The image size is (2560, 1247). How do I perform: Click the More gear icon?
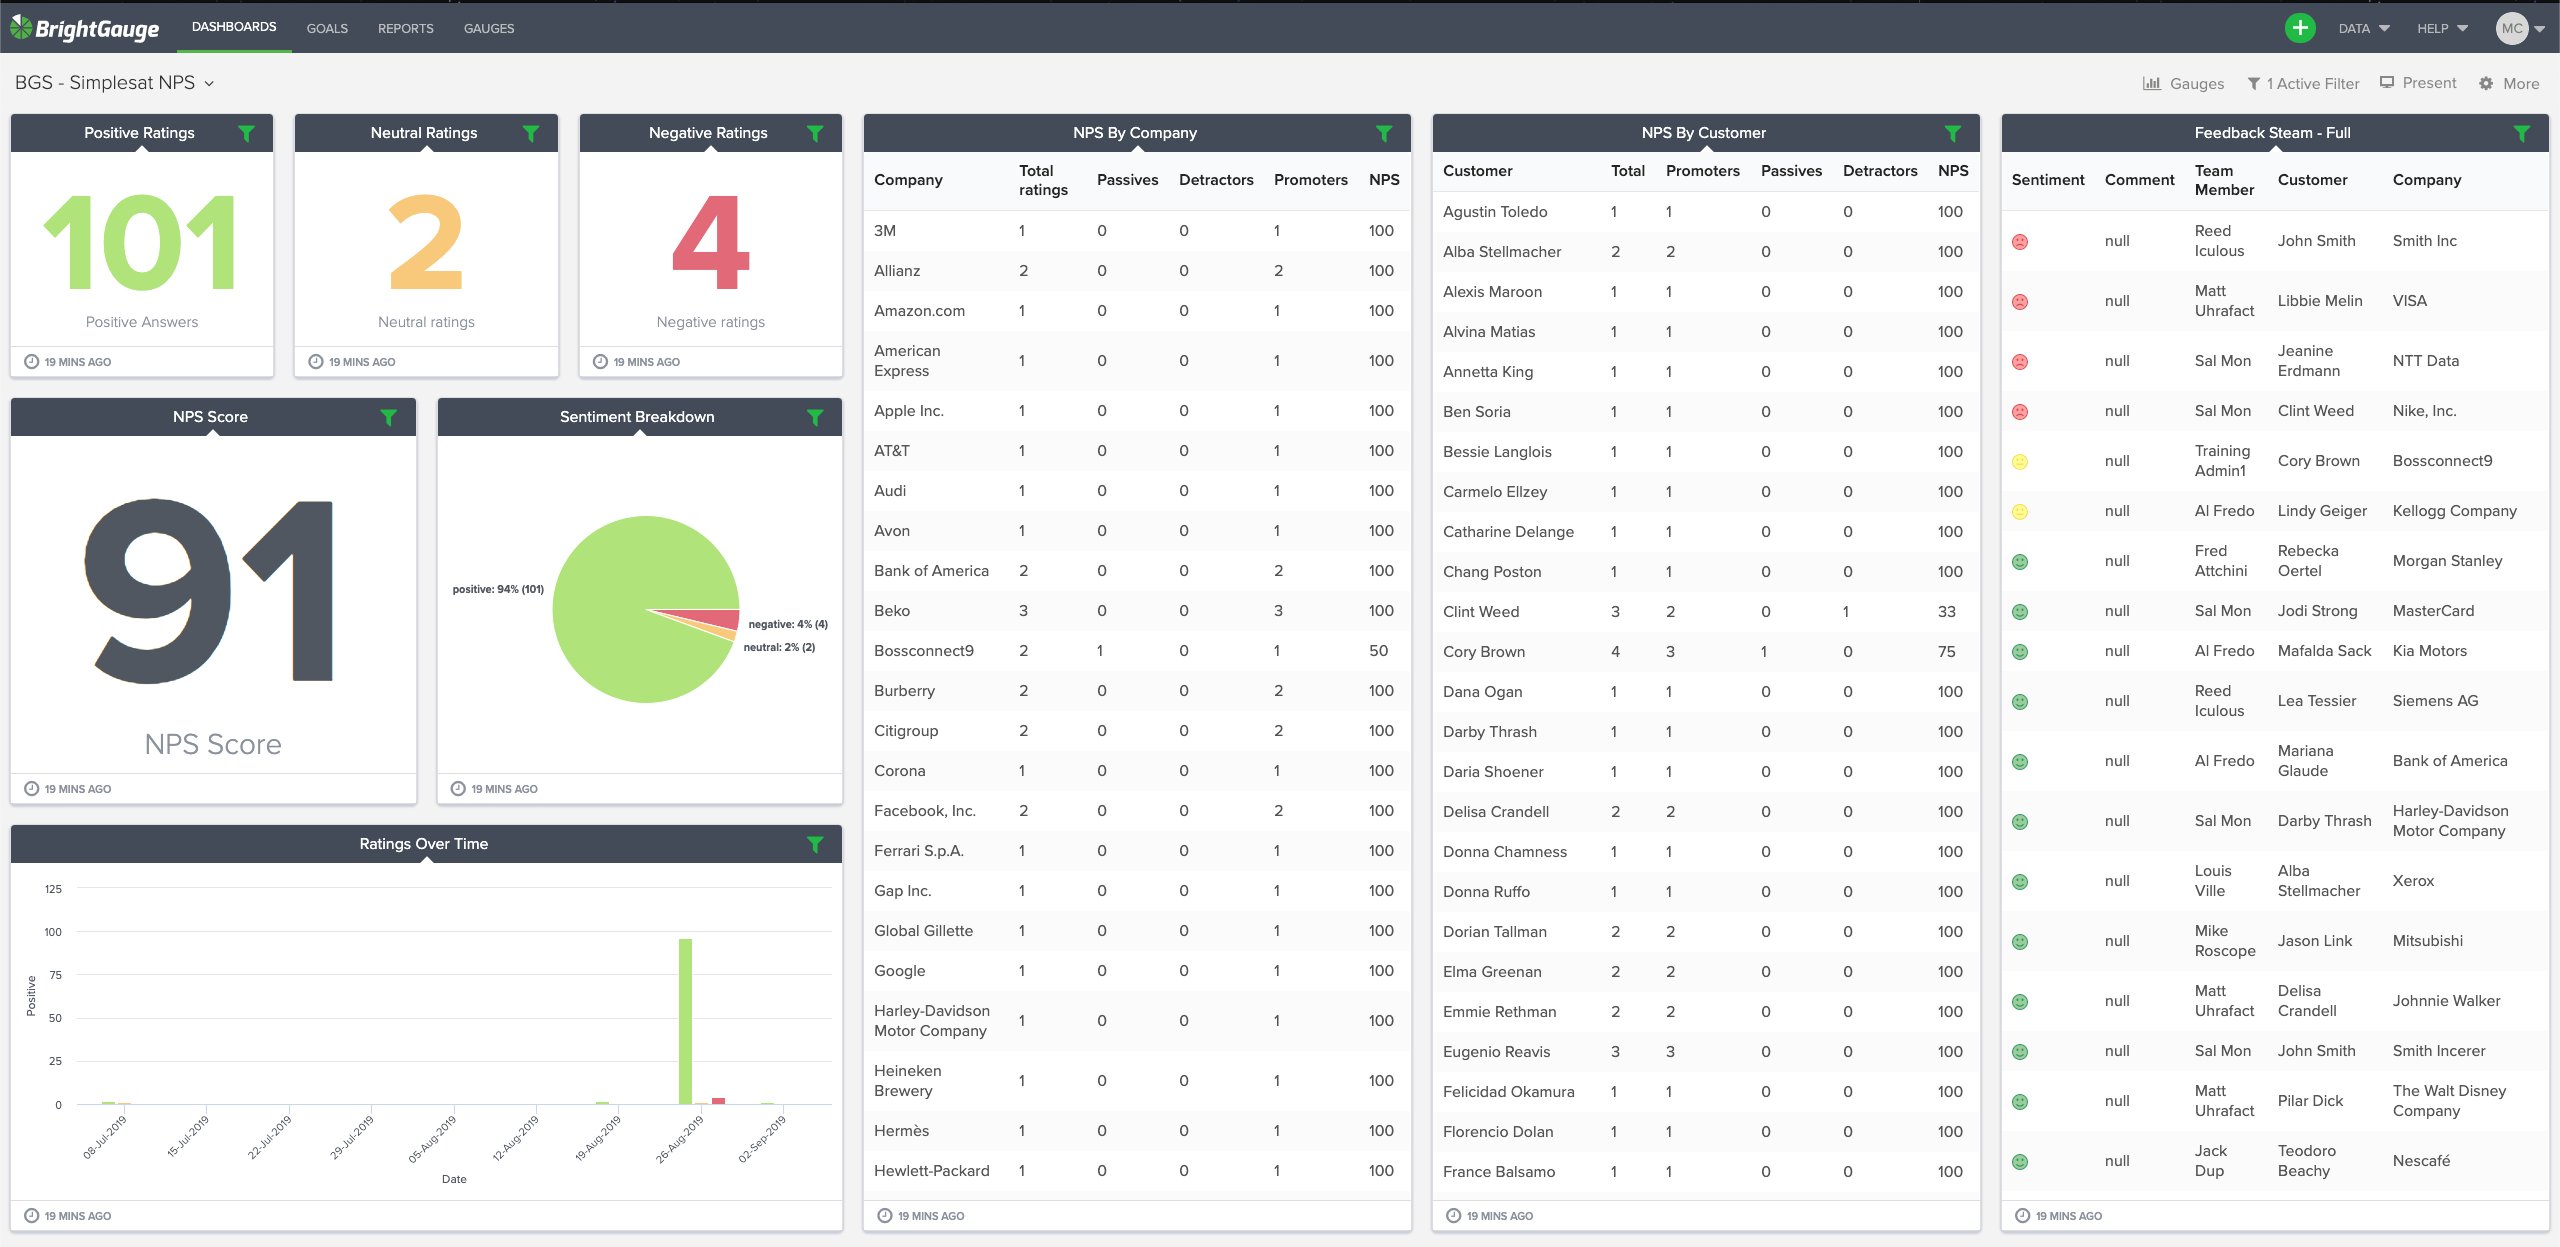(x=2486, y=84)
